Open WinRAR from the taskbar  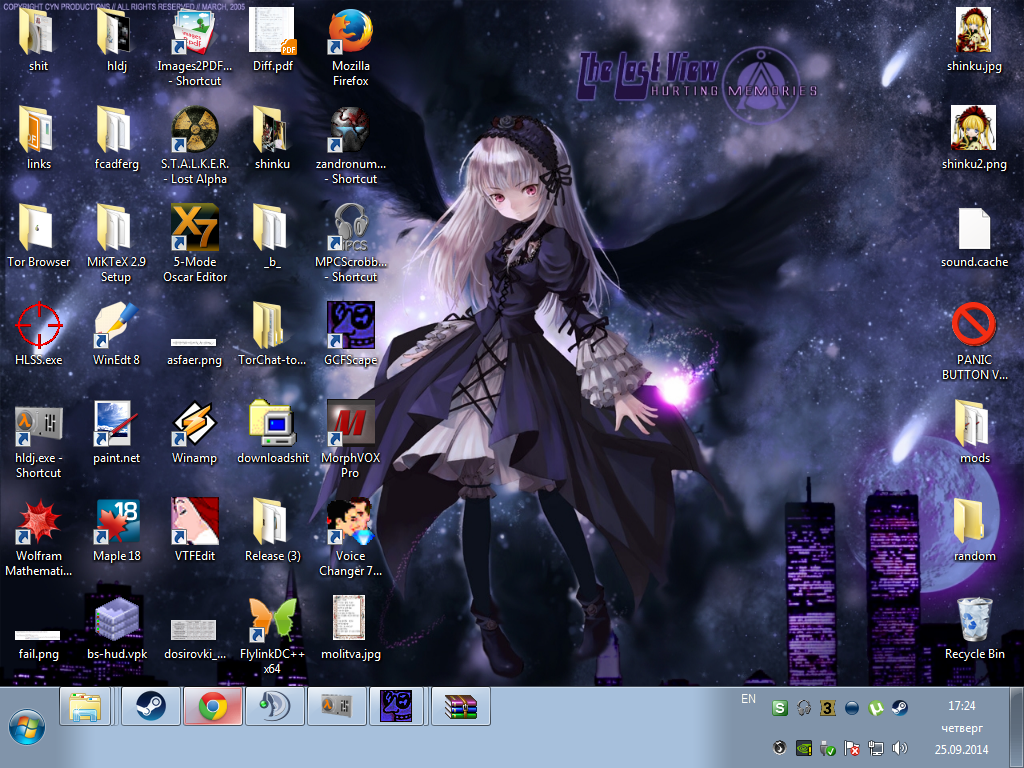[460, 706]
